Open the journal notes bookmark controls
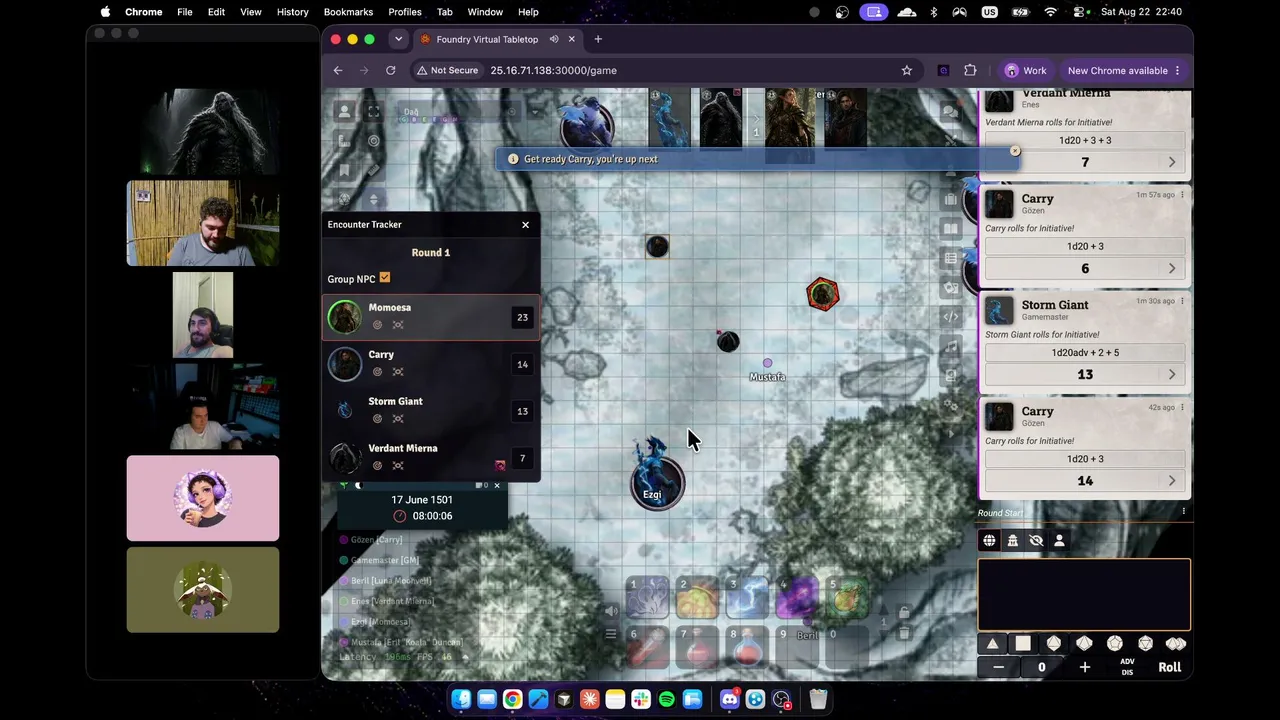 point(345,170)
